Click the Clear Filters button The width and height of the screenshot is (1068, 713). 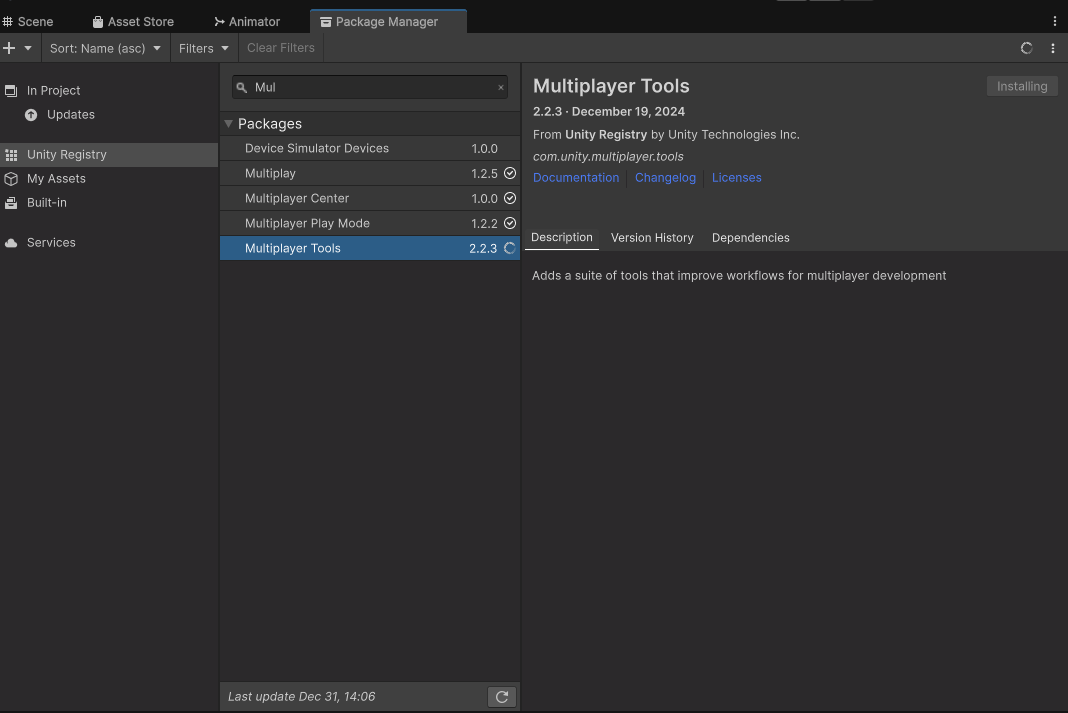point(281,48)
